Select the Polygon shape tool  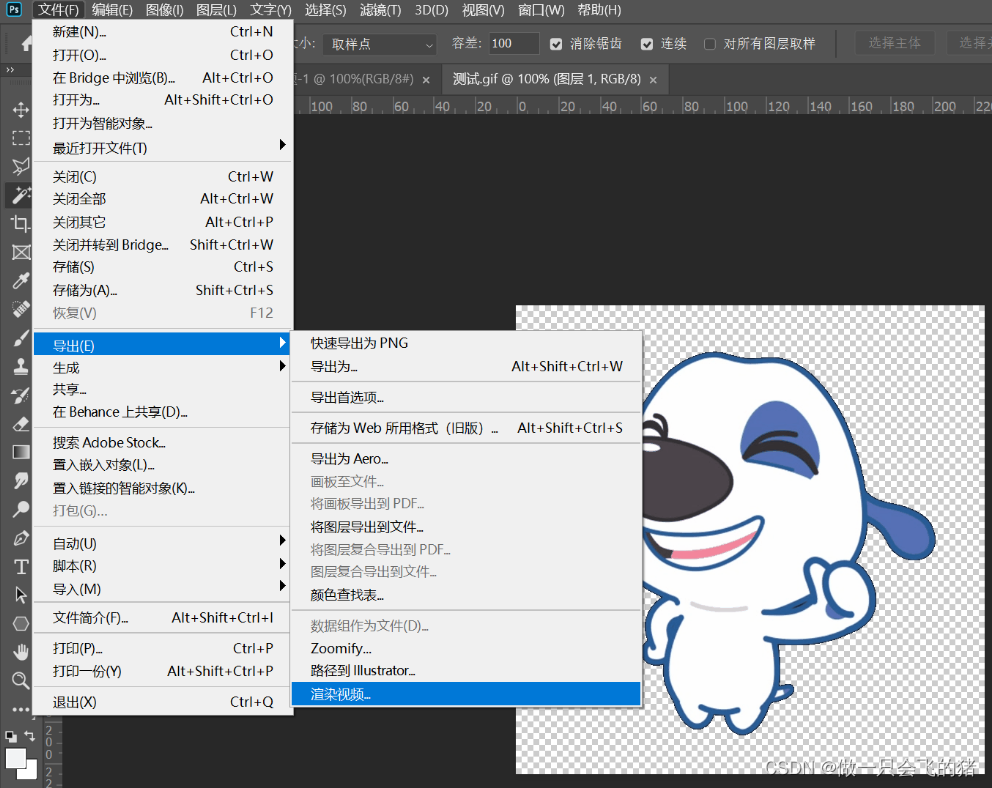click(20, 624)
